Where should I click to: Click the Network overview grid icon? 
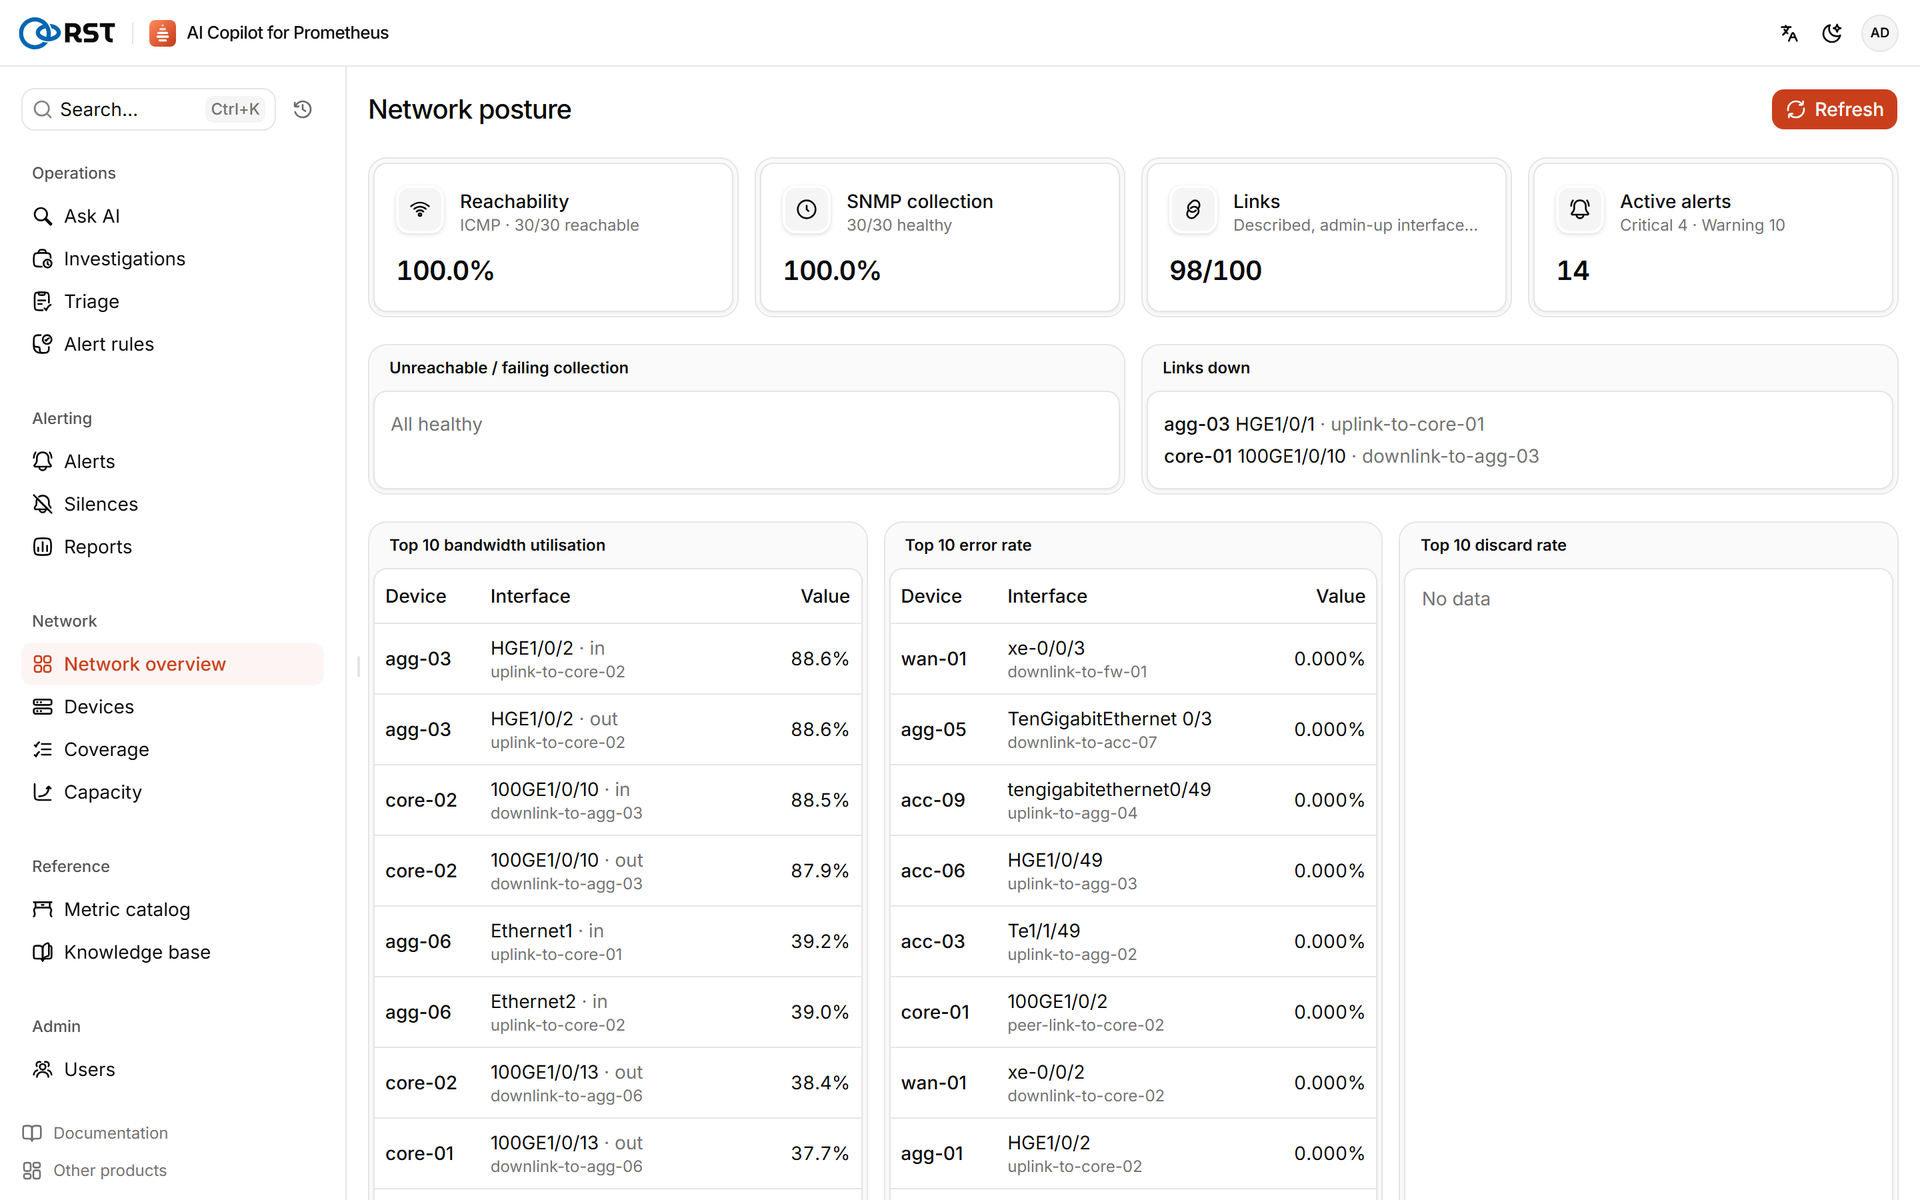click(x=42, y=664)
